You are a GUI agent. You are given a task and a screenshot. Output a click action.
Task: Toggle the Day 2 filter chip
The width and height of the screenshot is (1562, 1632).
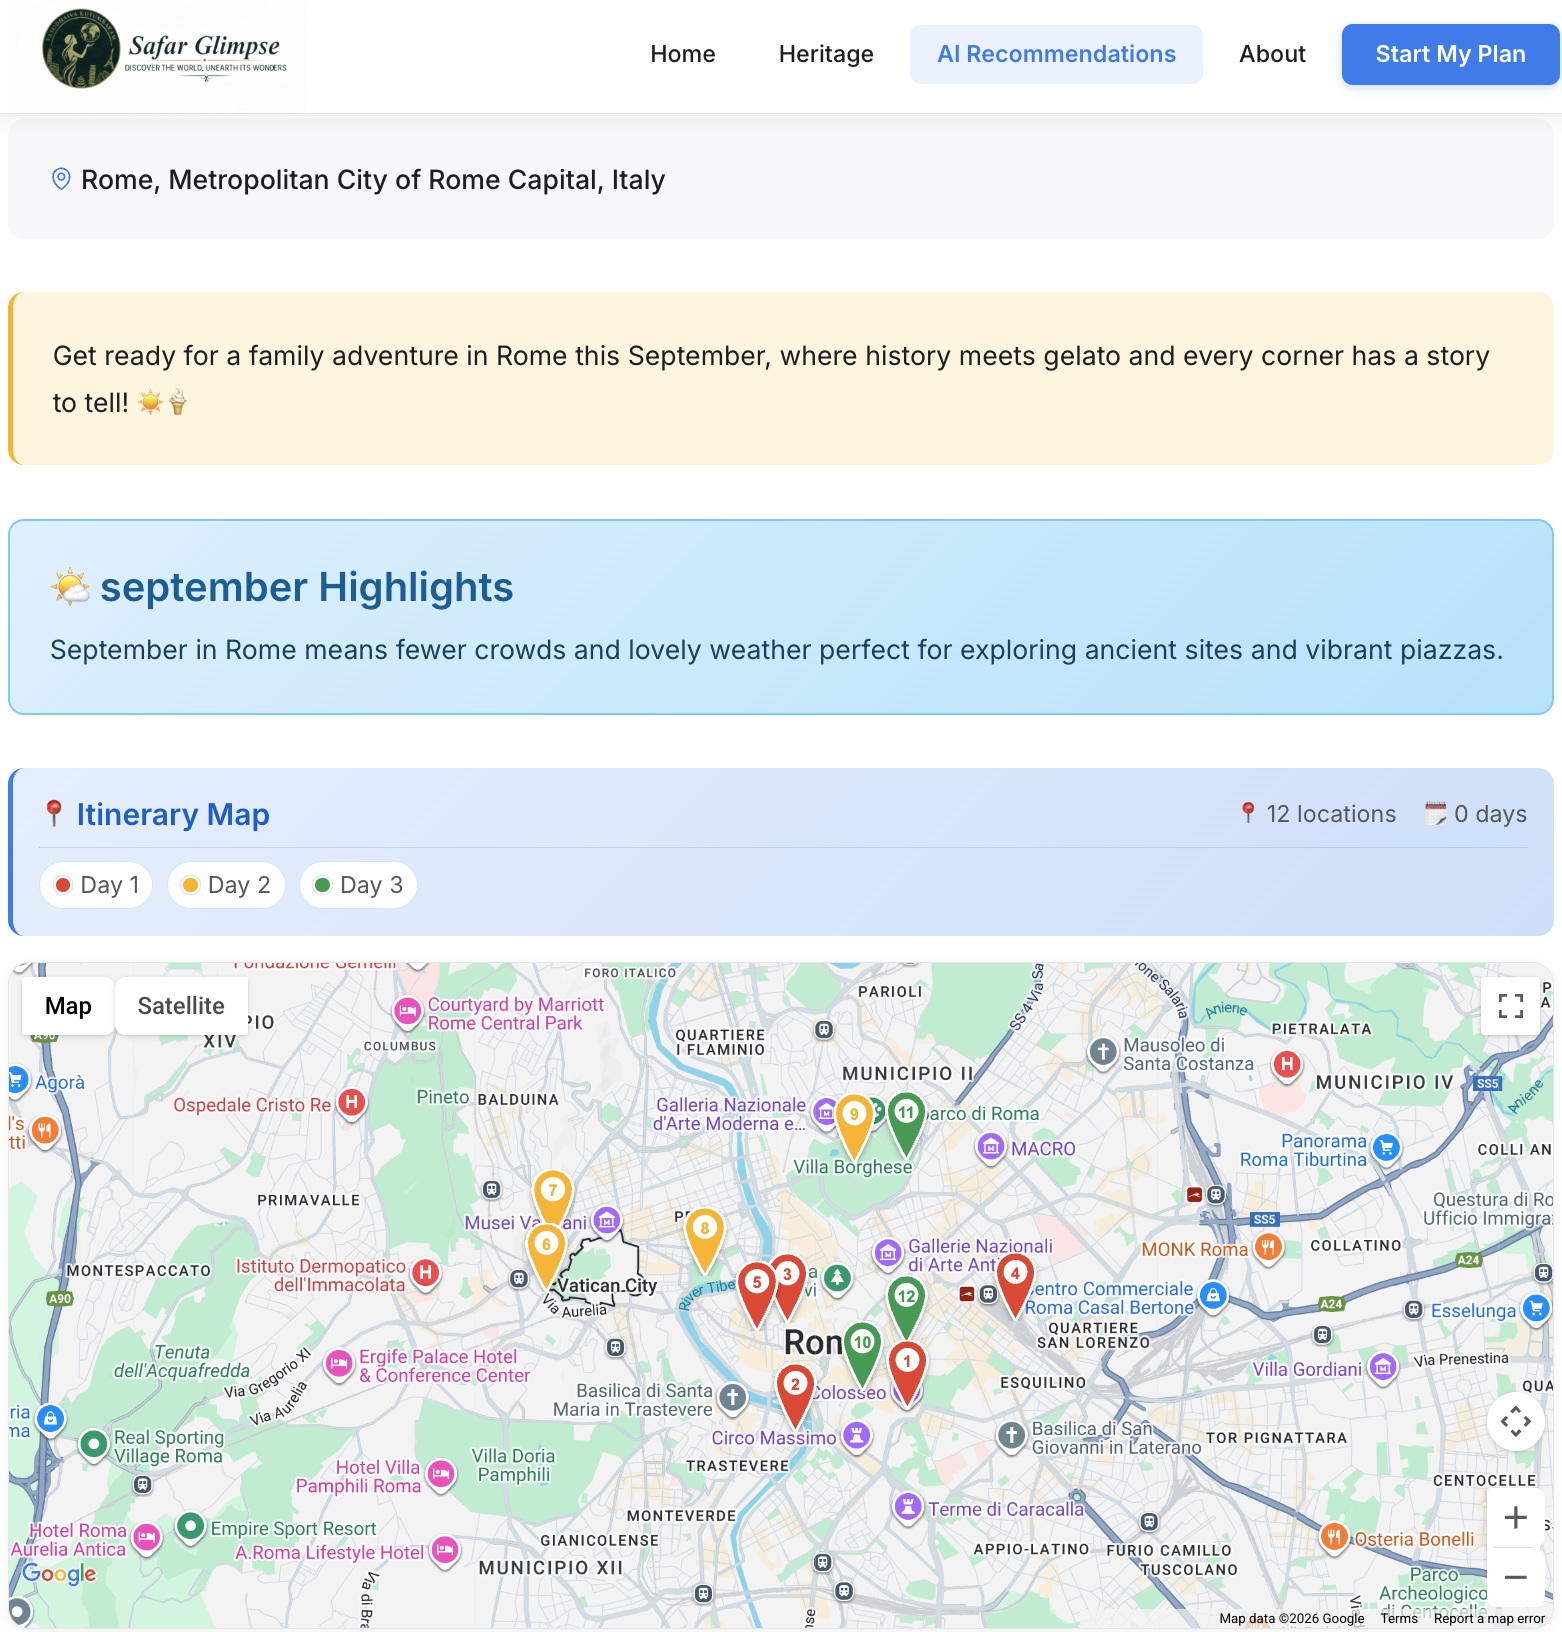click(x=227, y=885)
